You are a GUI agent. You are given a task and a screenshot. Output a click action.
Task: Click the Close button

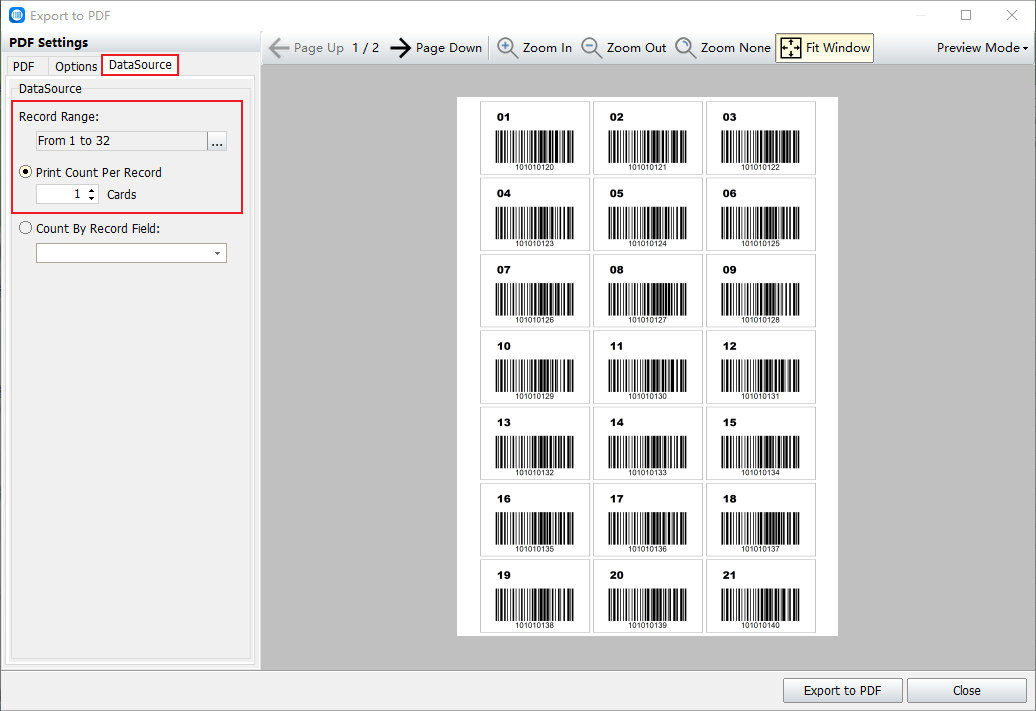[x=967, y=691]
